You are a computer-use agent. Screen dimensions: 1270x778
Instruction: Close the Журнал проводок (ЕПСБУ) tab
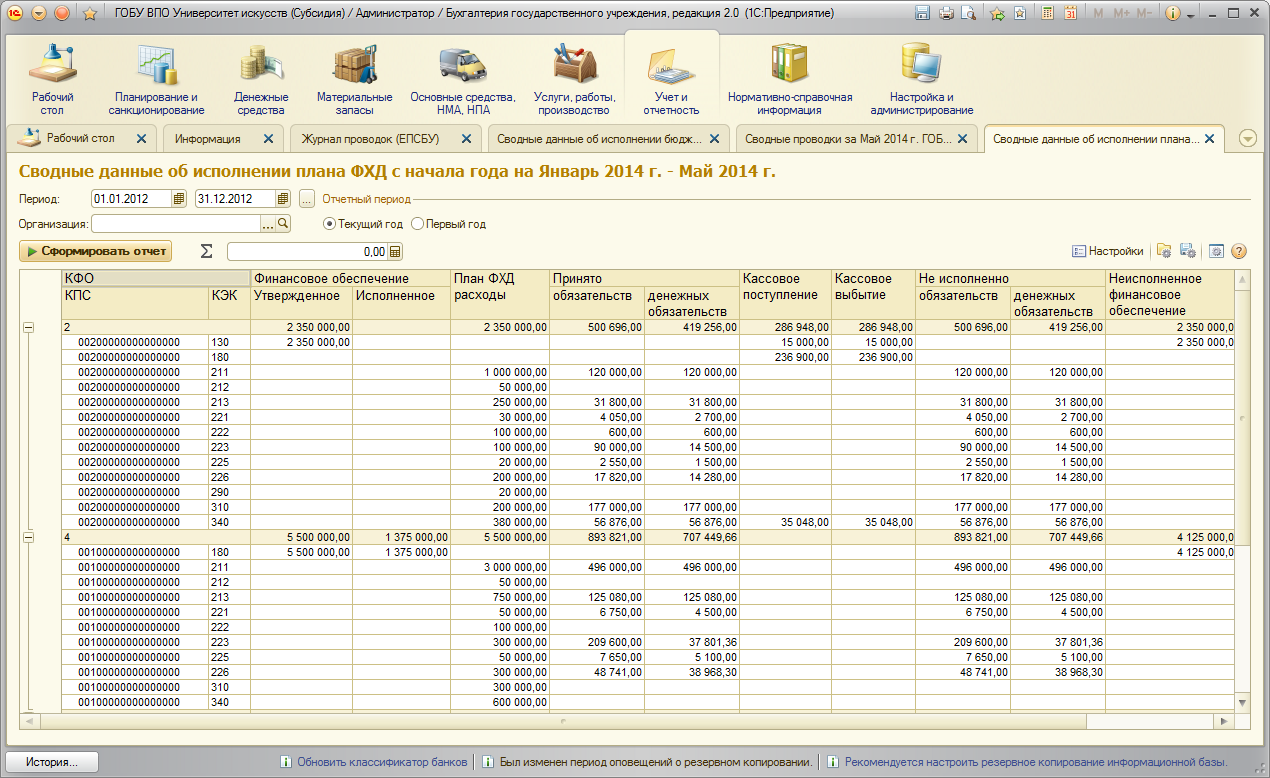pyautogui.click(x=465, y=139)
